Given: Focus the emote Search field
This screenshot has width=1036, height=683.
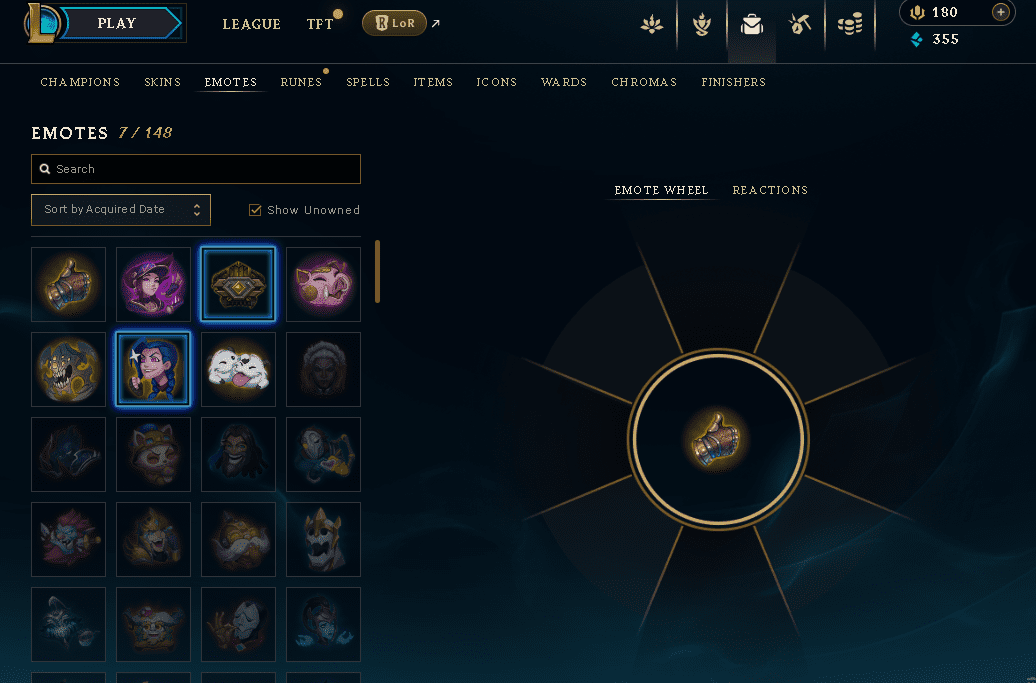Looking at the screenshot, I should 196,169.
